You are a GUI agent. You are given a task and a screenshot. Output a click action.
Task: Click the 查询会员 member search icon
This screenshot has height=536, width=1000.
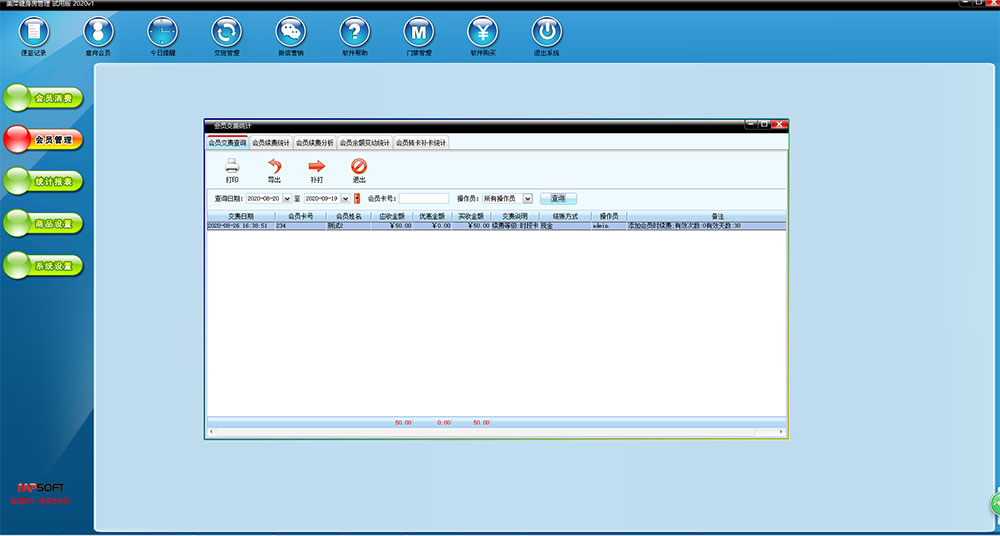(x=98, y=32)
